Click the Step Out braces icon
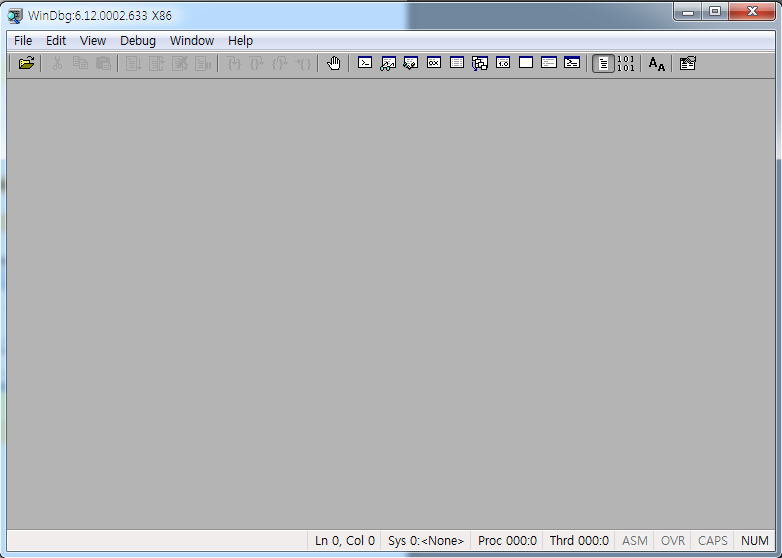This screenshot has width=782, height=558. [x=279, y=63]
